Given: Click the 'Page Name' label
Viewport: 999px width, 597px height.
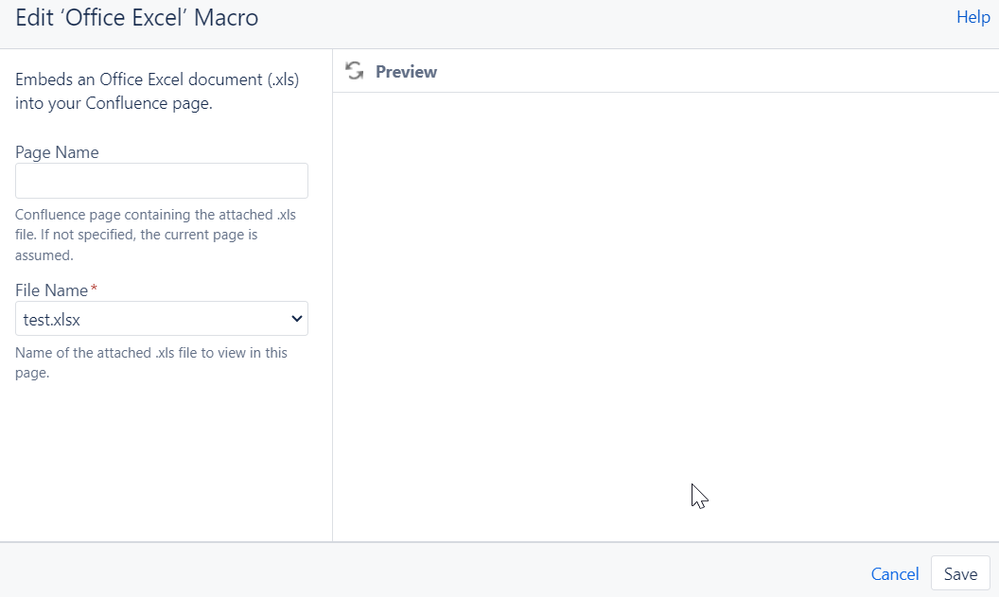Looking at the screenshot, I should click(57, 152).
